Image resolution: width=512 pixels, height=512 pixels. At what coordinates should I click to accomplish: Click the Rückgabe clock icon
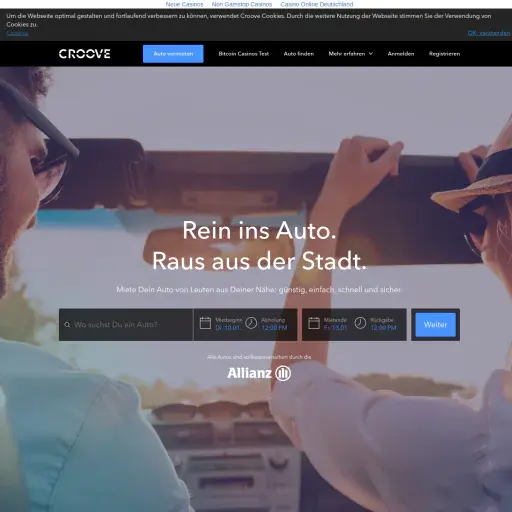pos(360,323)
